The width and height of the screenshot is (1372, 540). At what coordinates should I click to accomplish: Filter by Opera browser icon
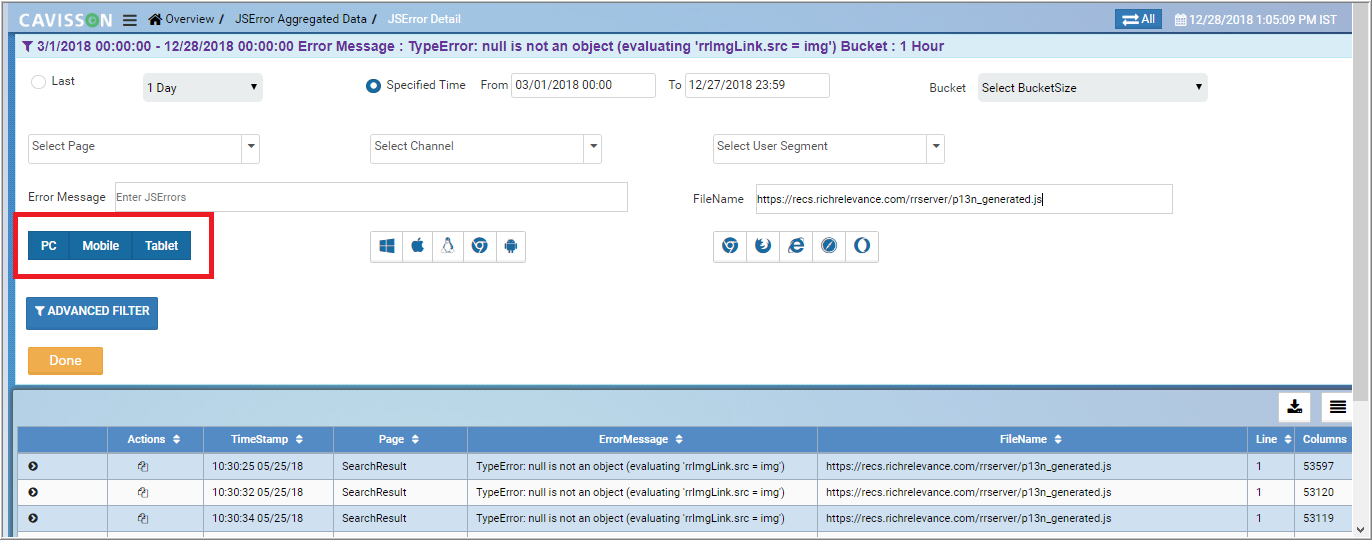(861, 246)
